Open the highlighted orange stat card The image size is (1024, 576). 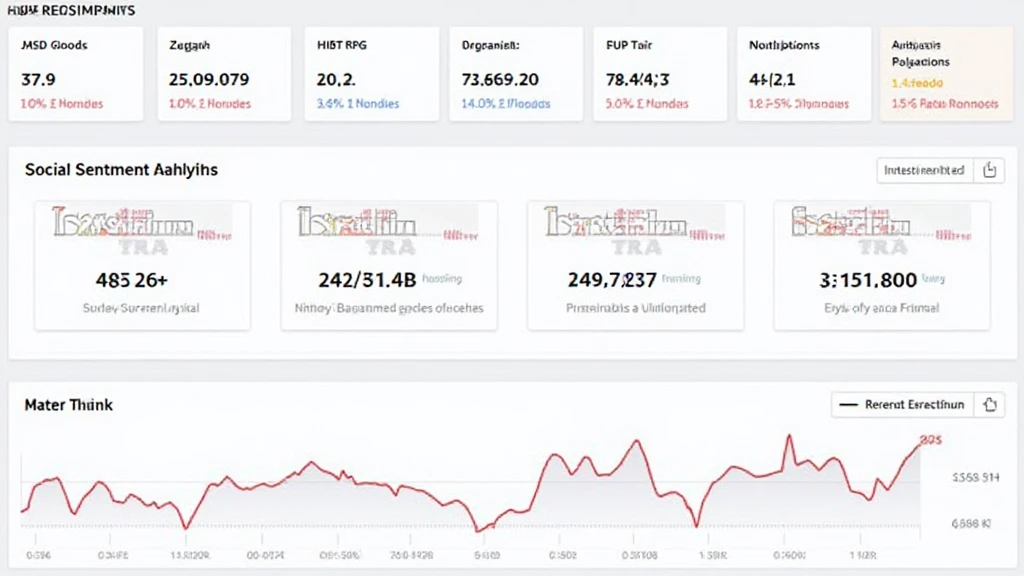tap(944, 74)
